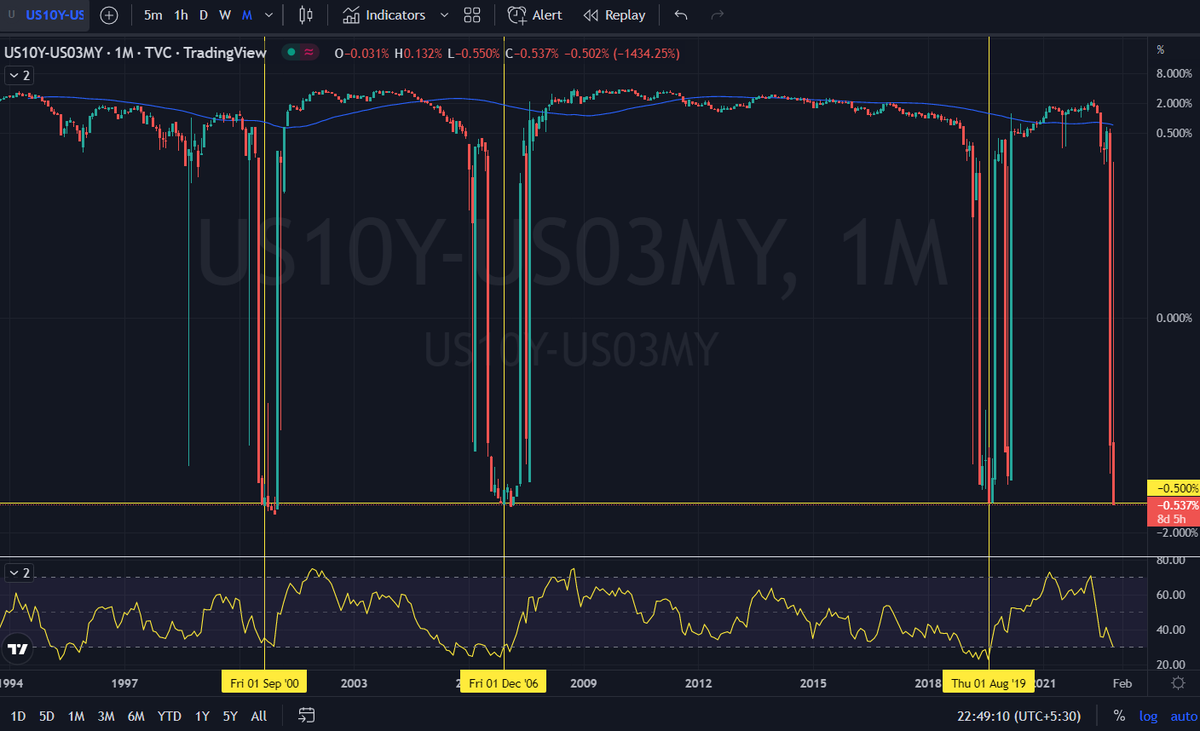Set the range to 3M
Viewport: 1200px width, 731px height.
click(106, 716)
